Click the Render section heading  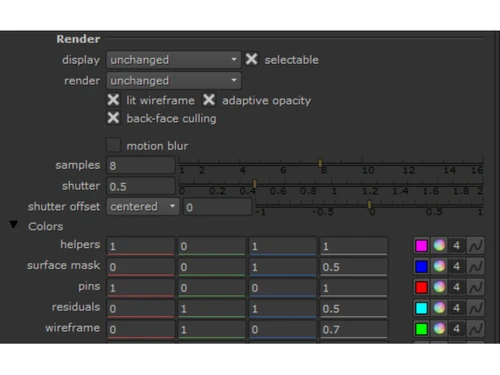click(x=78, y=39)
